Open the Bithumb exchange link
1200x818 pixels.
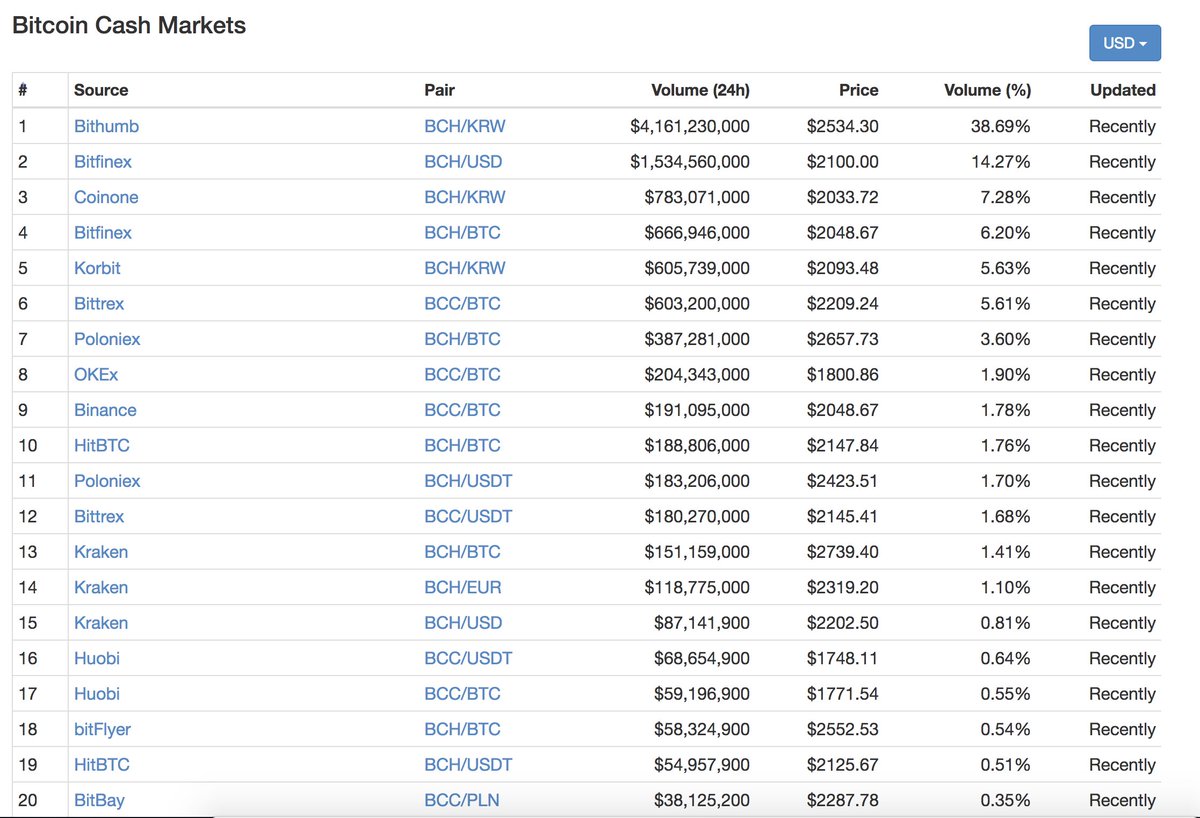click(106, 126)
